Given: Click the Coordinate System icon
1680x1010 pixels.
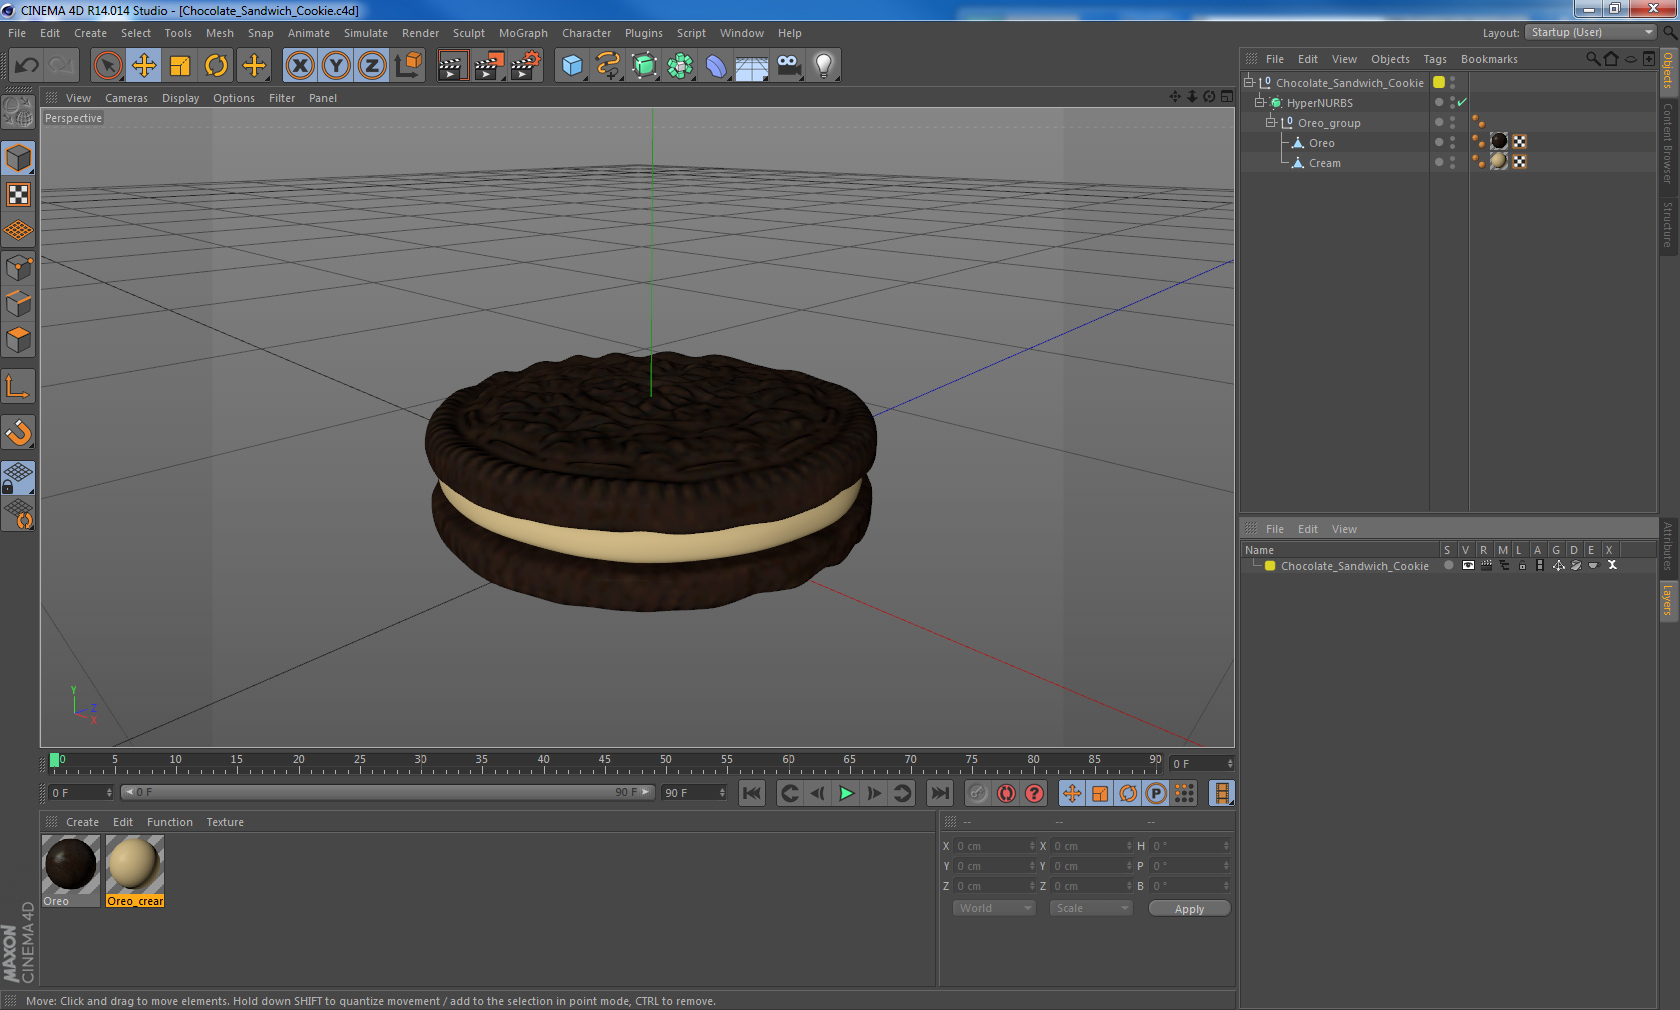Looking at the screenshot, I should (x=408, y=66).
